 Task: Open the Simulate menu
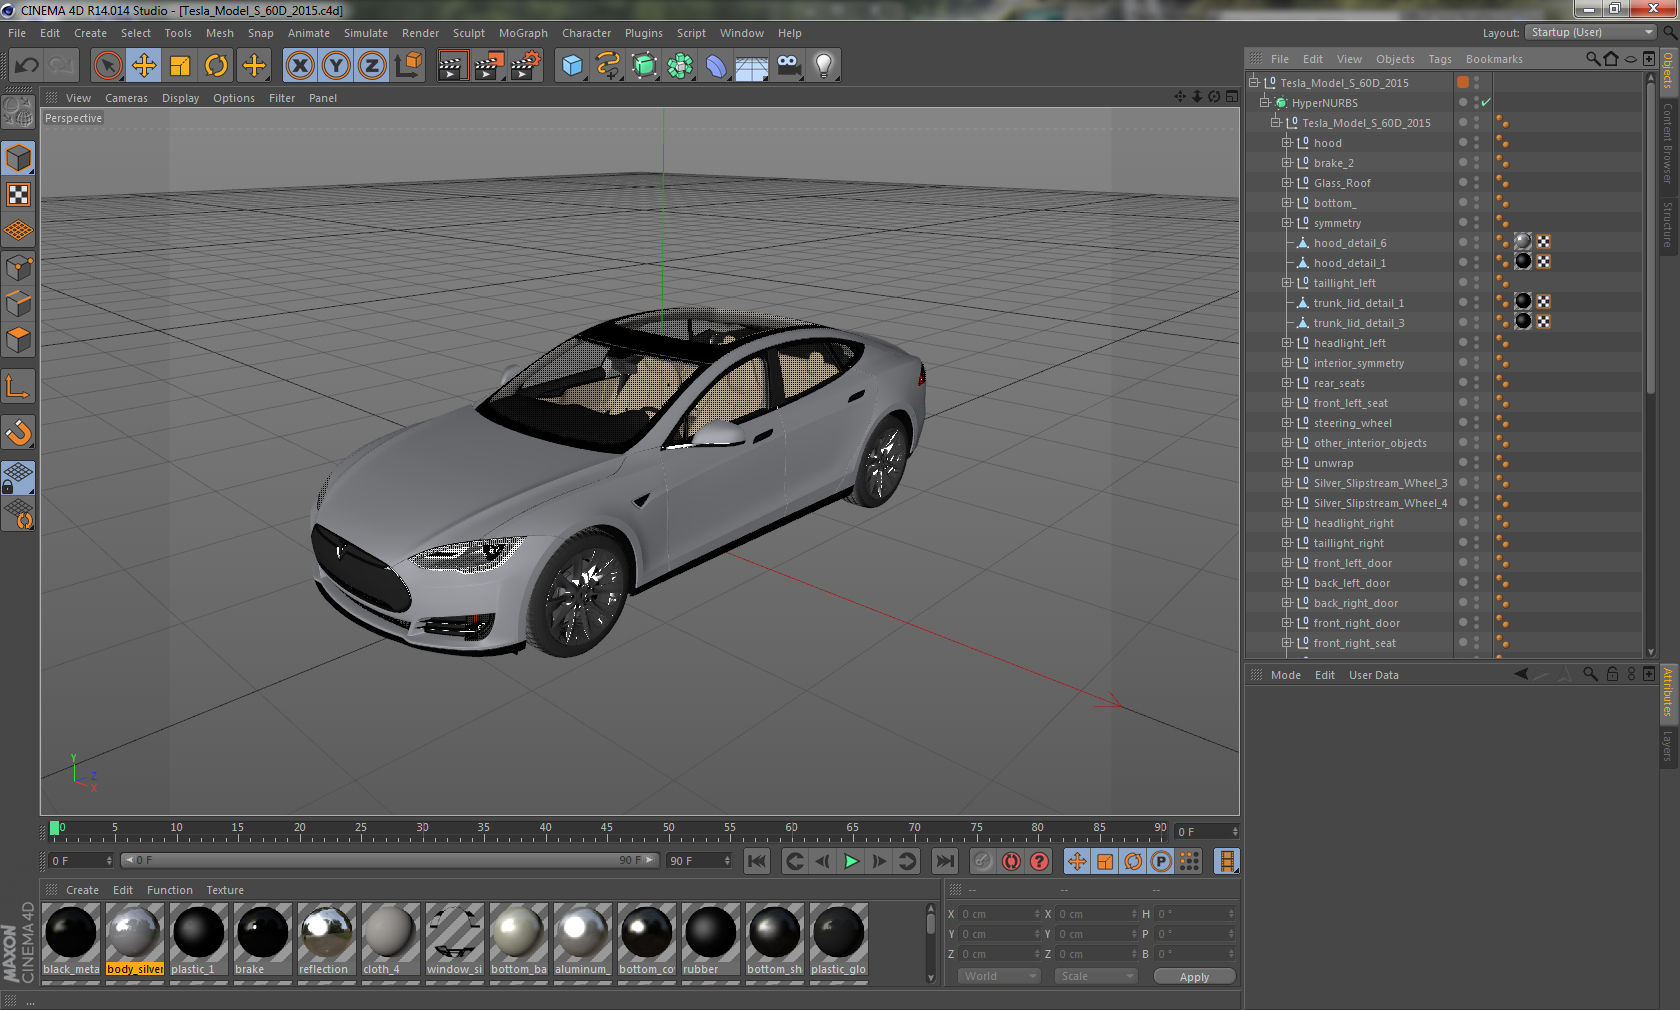pos(366,33)
